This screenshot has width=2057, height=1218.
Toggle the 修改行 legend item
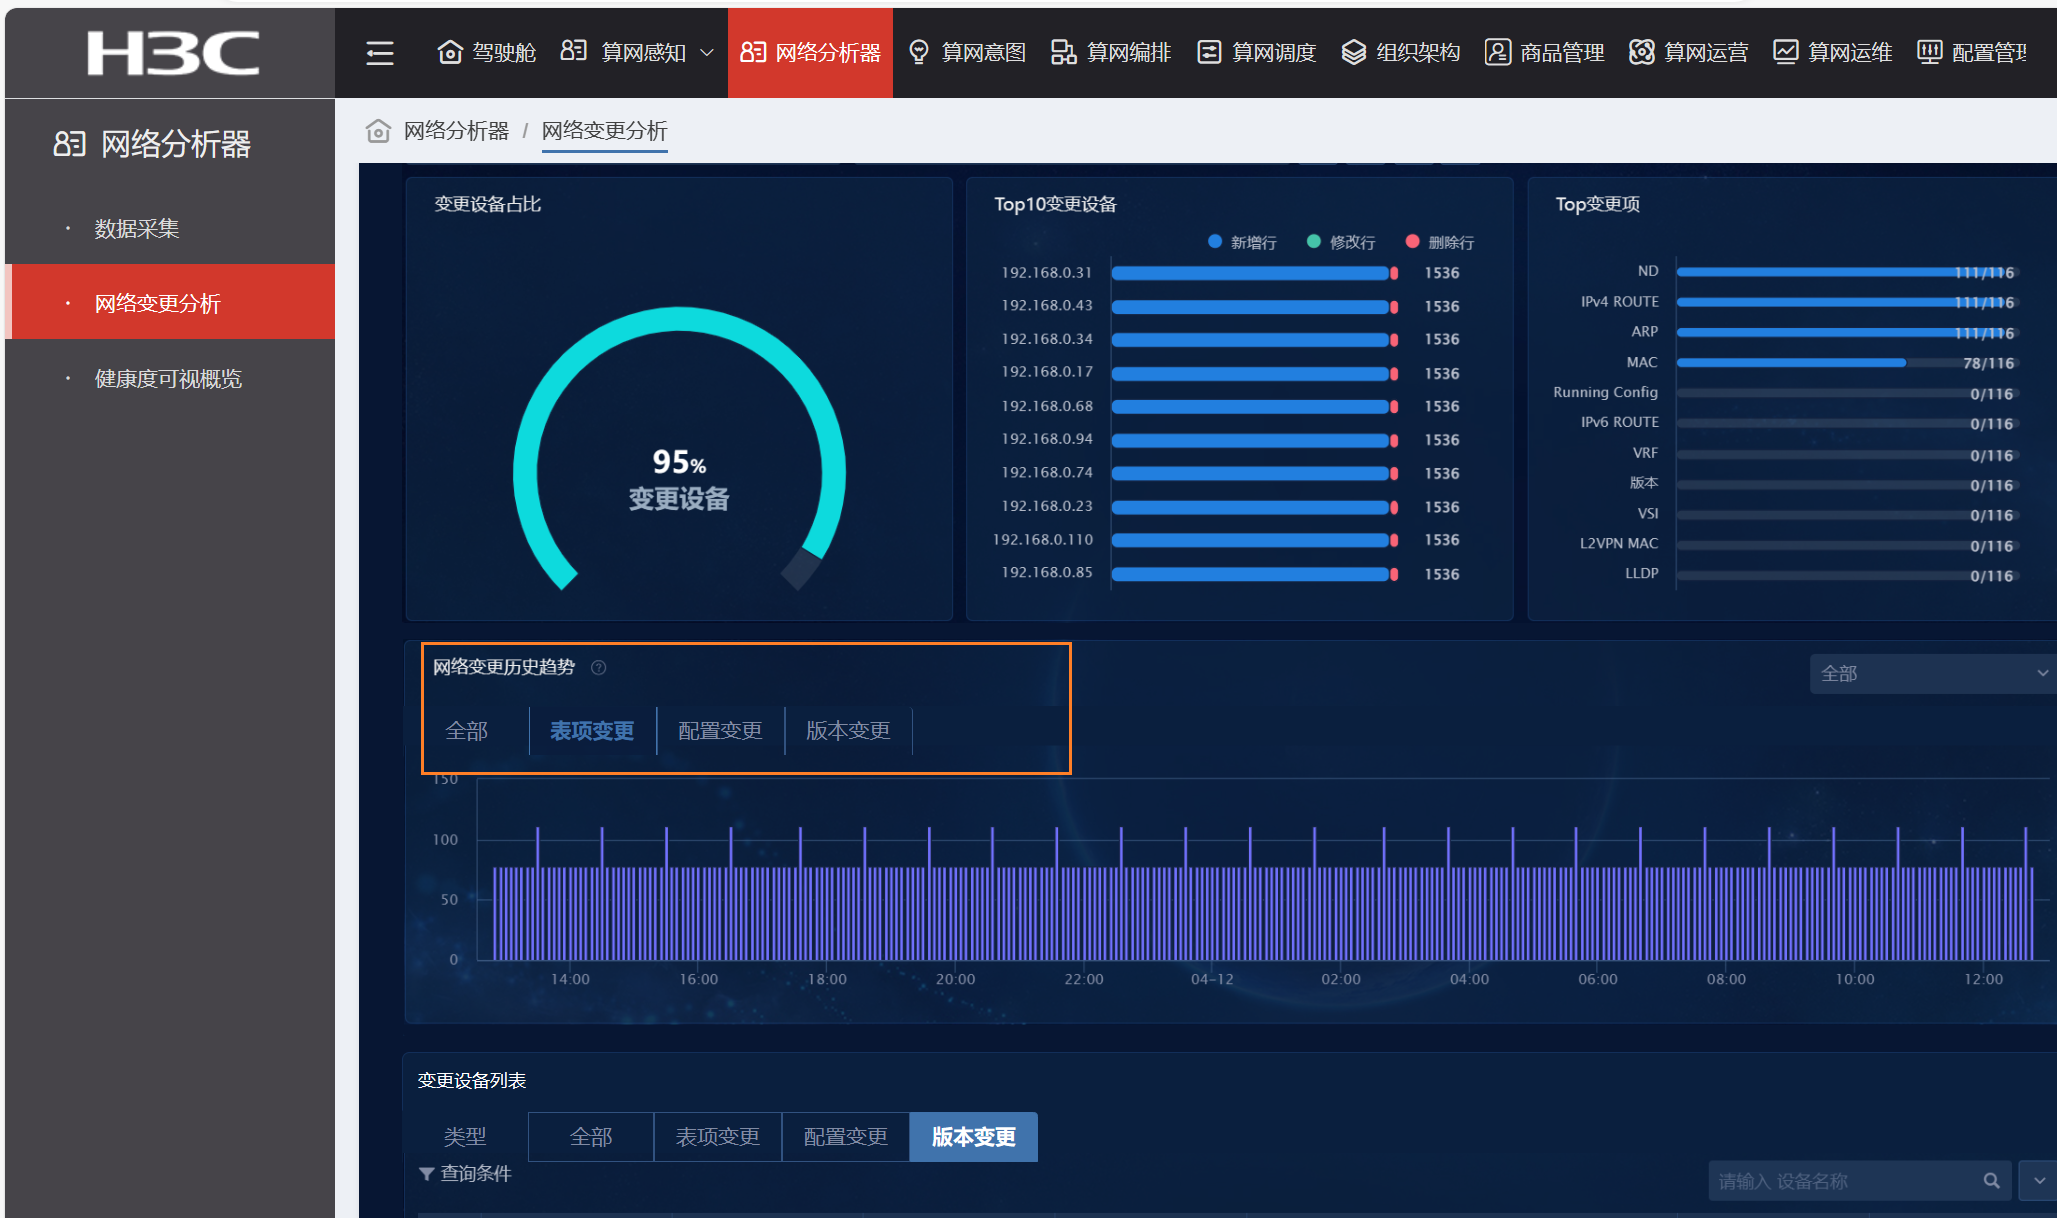pos(1341,242)
